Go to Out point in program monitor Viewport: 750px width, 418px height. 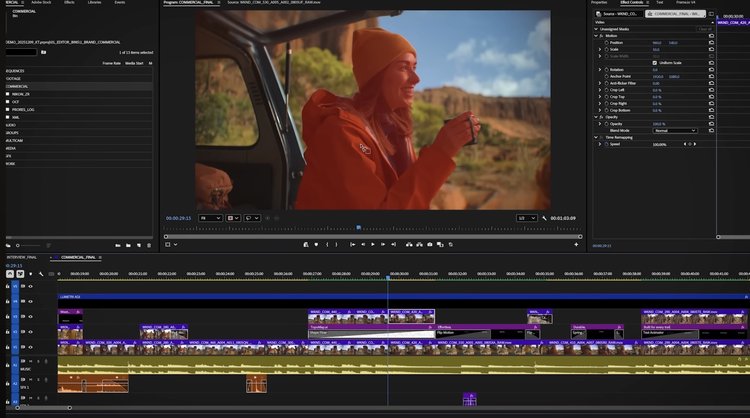[393, 244]
